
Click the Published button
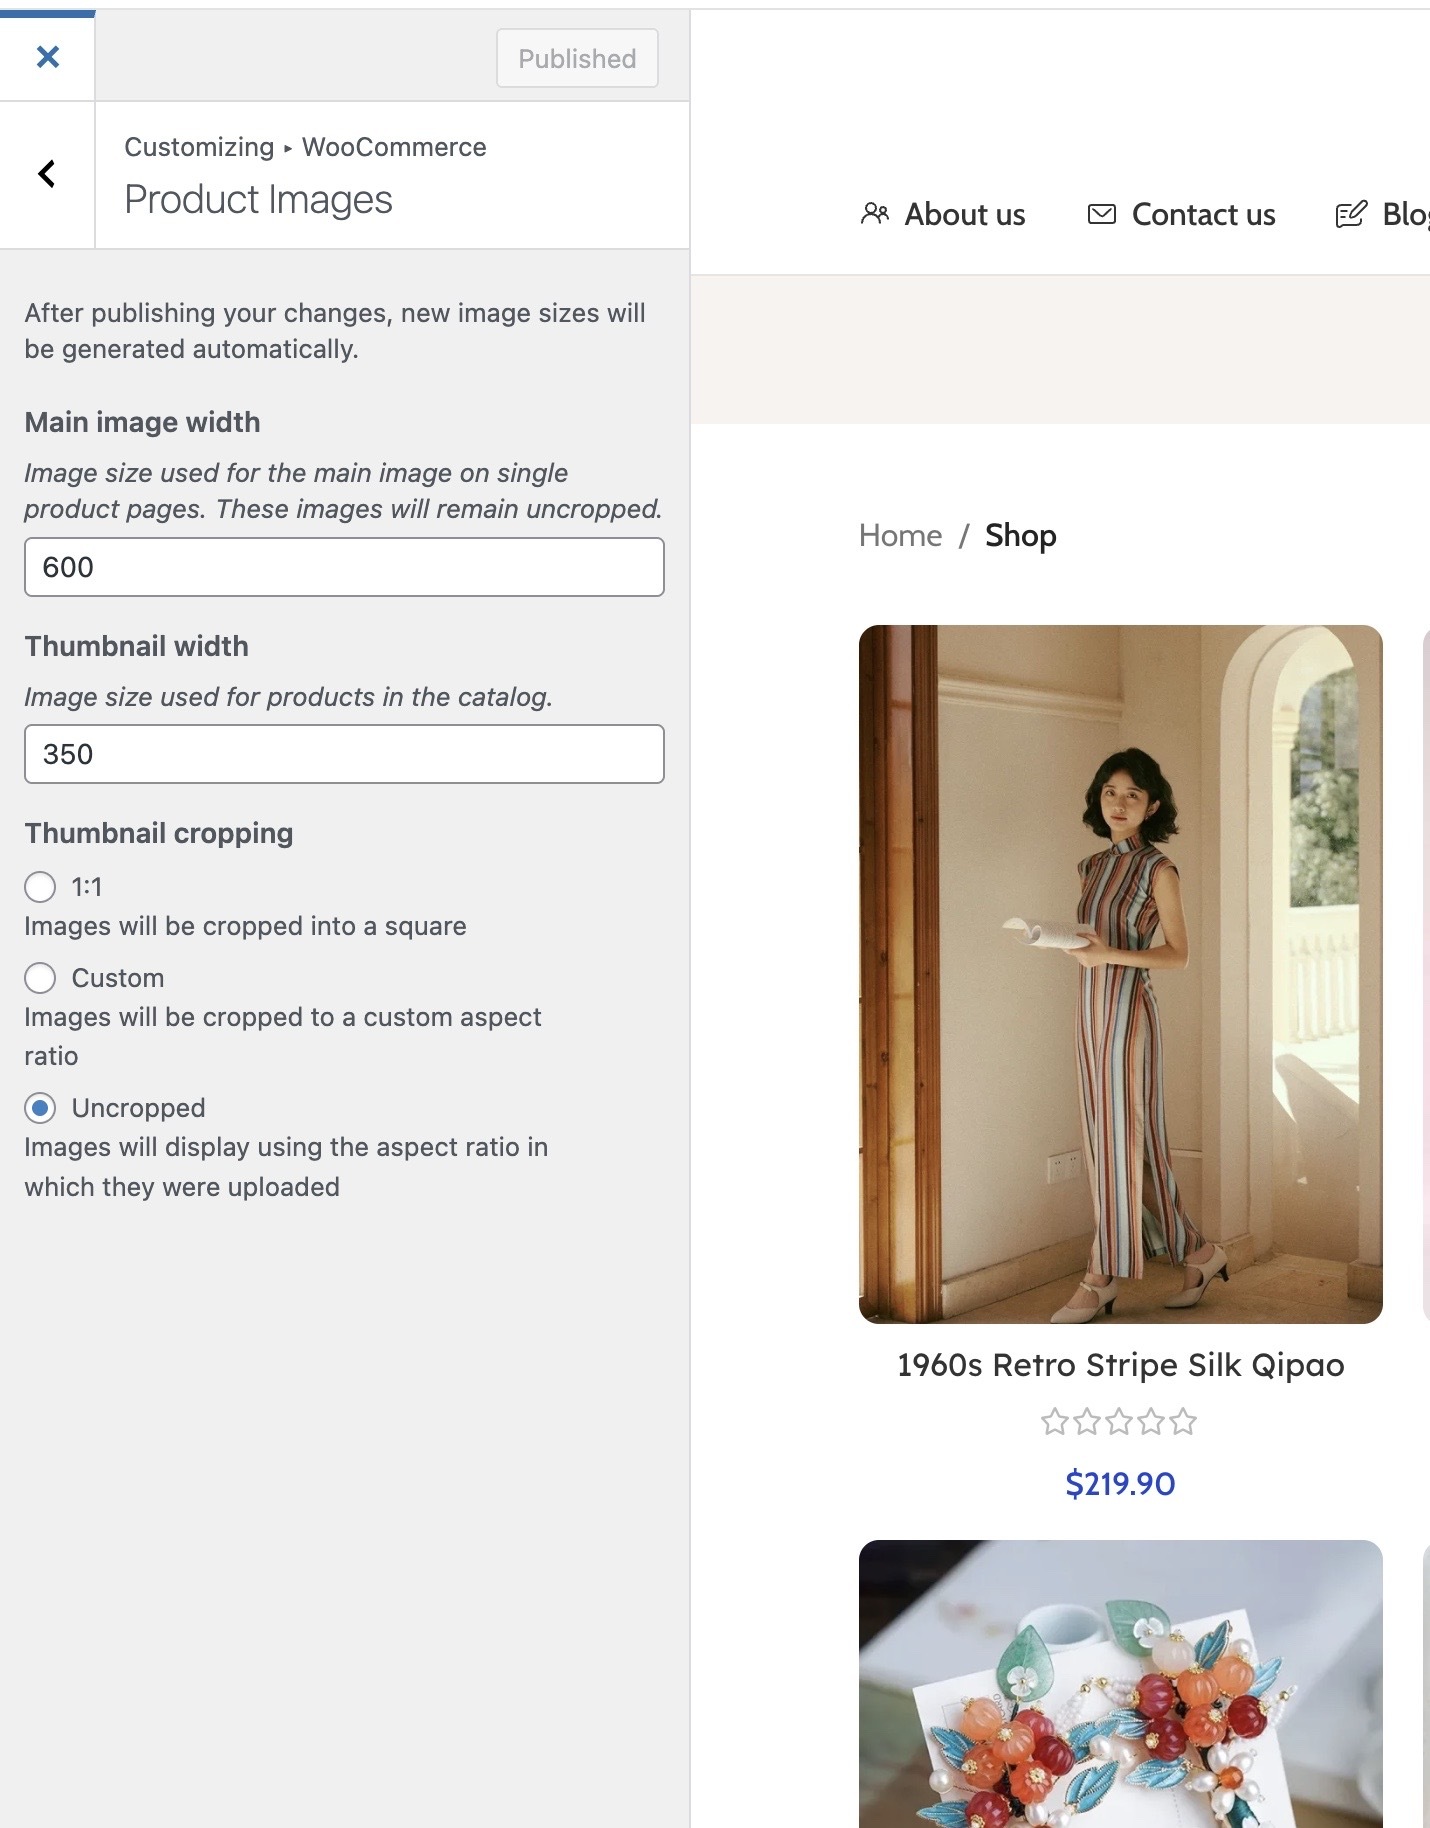[577, 58]
